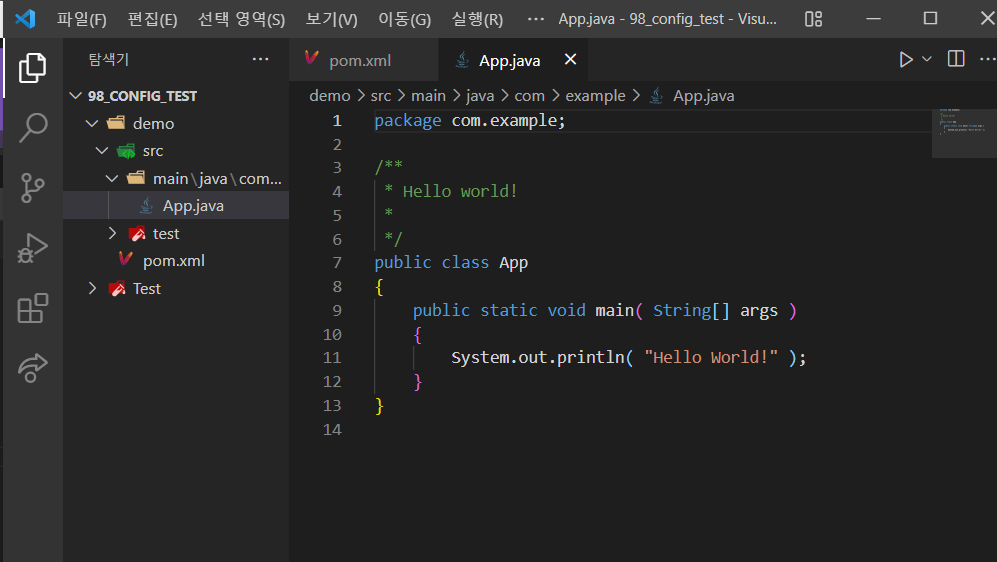Open the run options dropdown arrow
997x562 pixels.
point(926,59)
